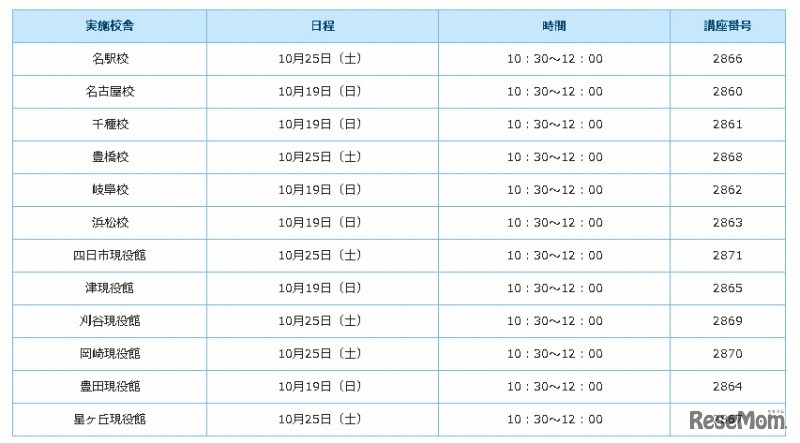Click the 岐阜校 campus name
This screenshot has height=443, width=800.
(x=110, y=190)
